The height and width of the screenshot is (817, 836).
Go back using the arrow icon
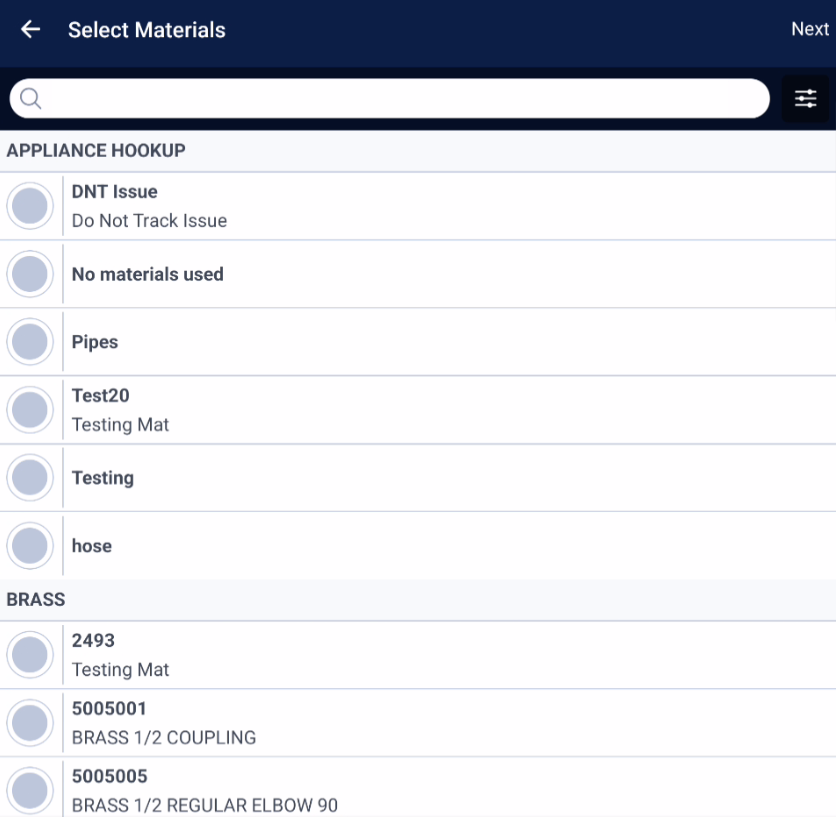30,29
